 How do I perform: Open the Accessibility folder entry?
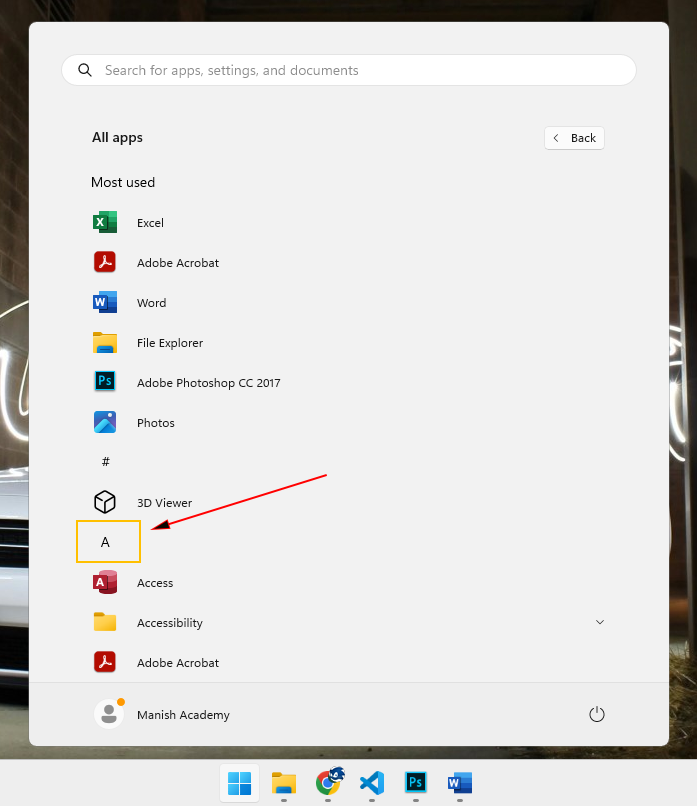169,623
